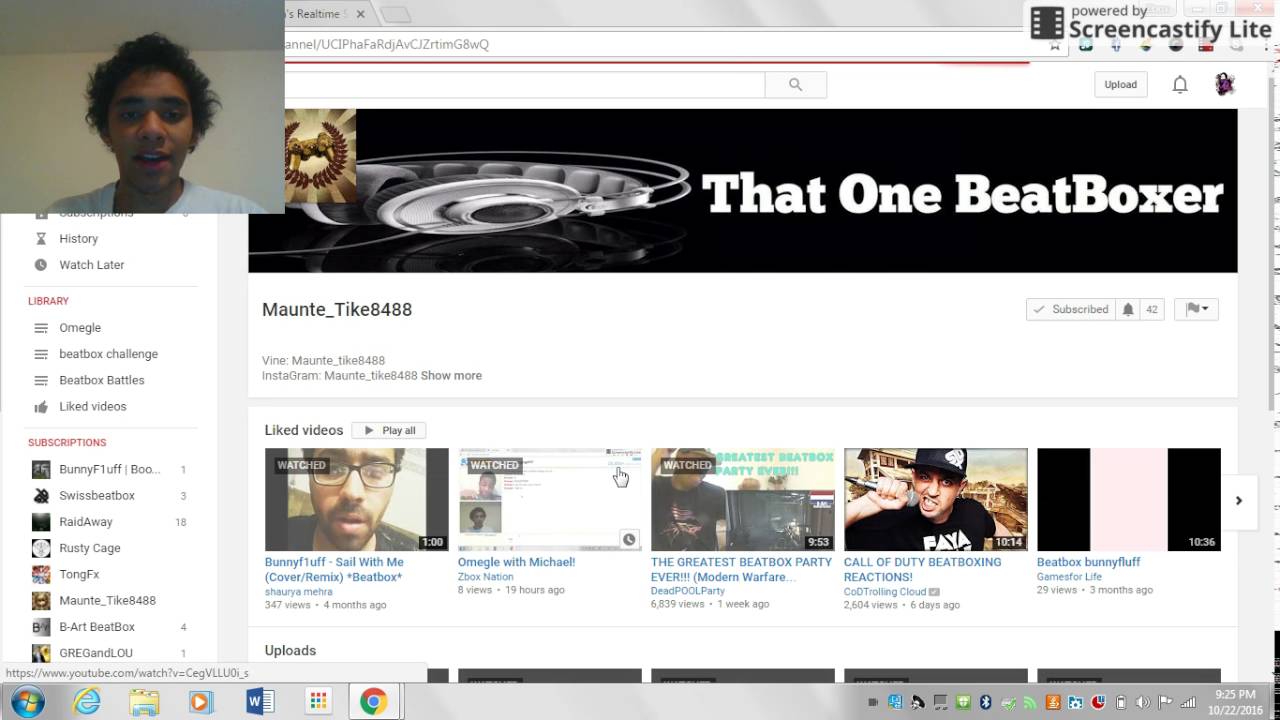Open Bunnyf1uff Sail With Me video thumbnail

[357, 499]
